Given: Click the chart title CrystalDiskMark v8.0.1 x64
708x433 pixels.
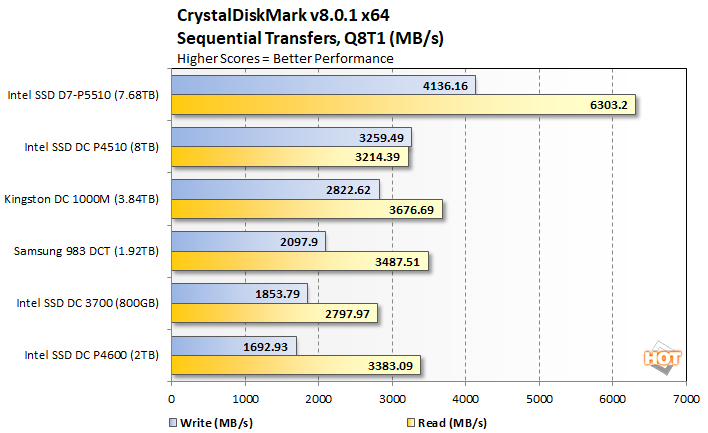Looking at the screenshot, I should point(283,15).
